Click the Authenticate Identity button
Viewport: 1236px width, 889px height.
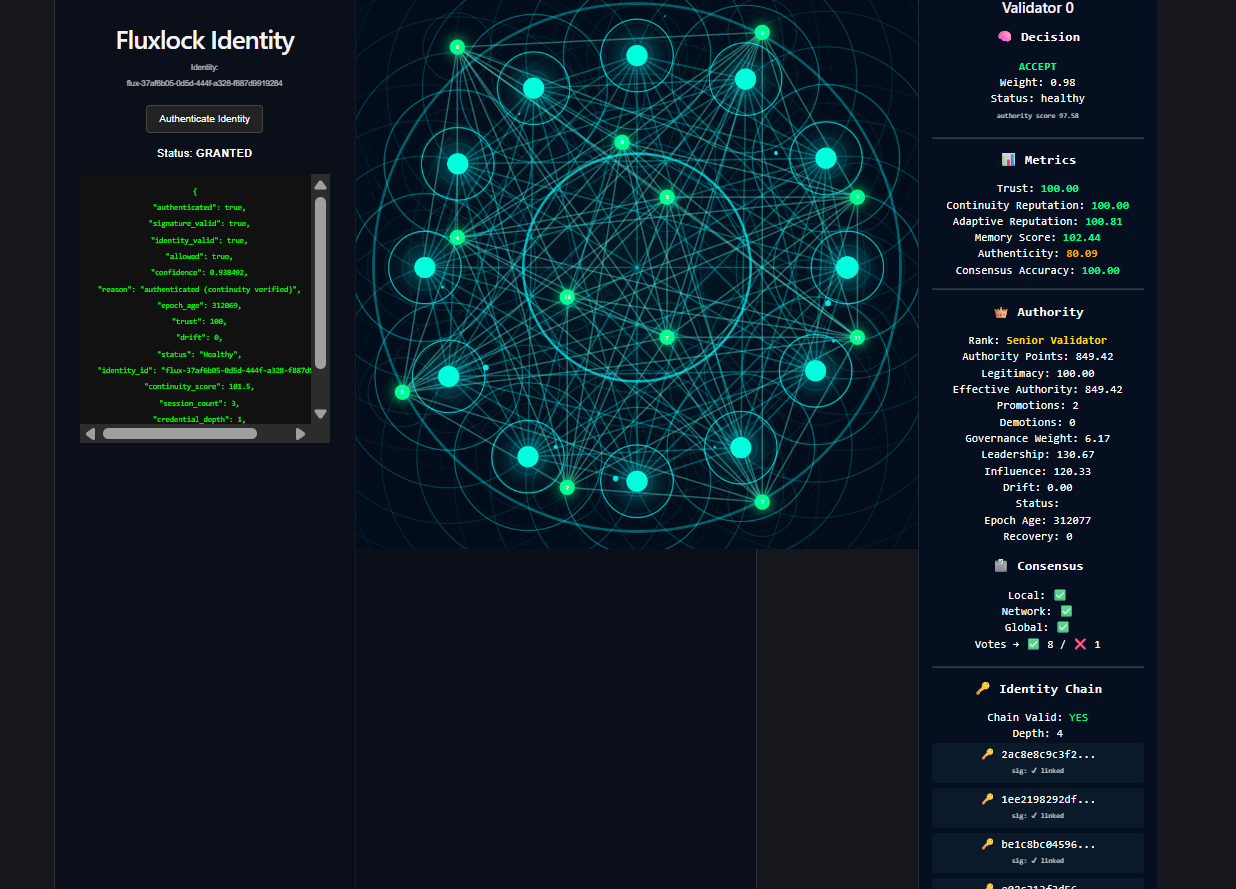click(204, 119)
